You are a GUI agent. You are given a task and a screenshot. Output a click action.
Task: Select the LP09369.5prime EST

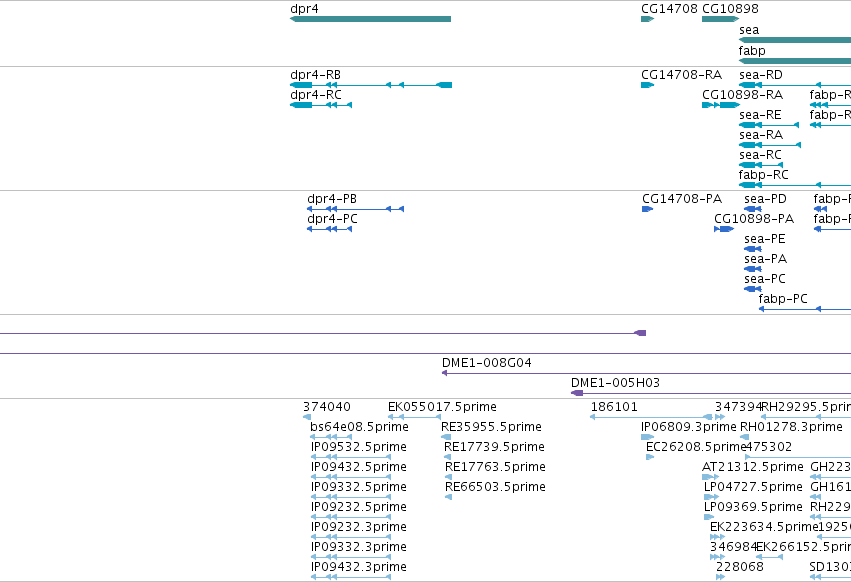point(709,517)
